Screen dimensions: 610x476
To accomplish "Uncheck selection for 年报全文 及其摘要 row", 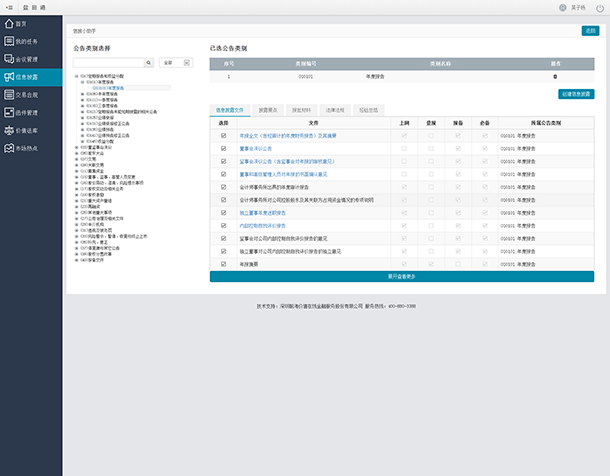I will tap(223, 136).
